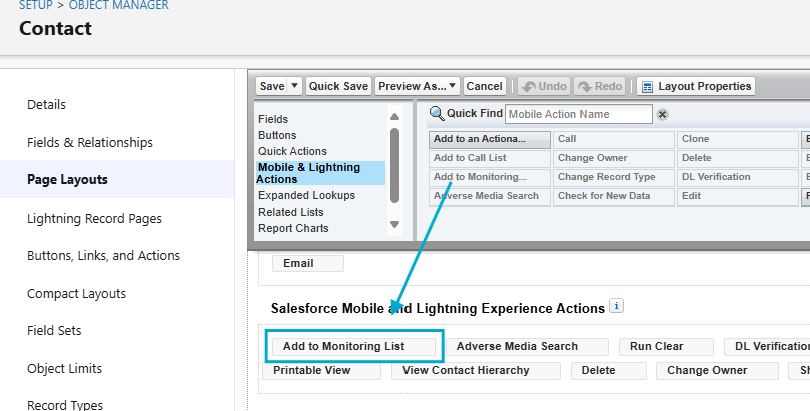
Task: Open Compact Layouts in sidebar
Action: point(76,293)
